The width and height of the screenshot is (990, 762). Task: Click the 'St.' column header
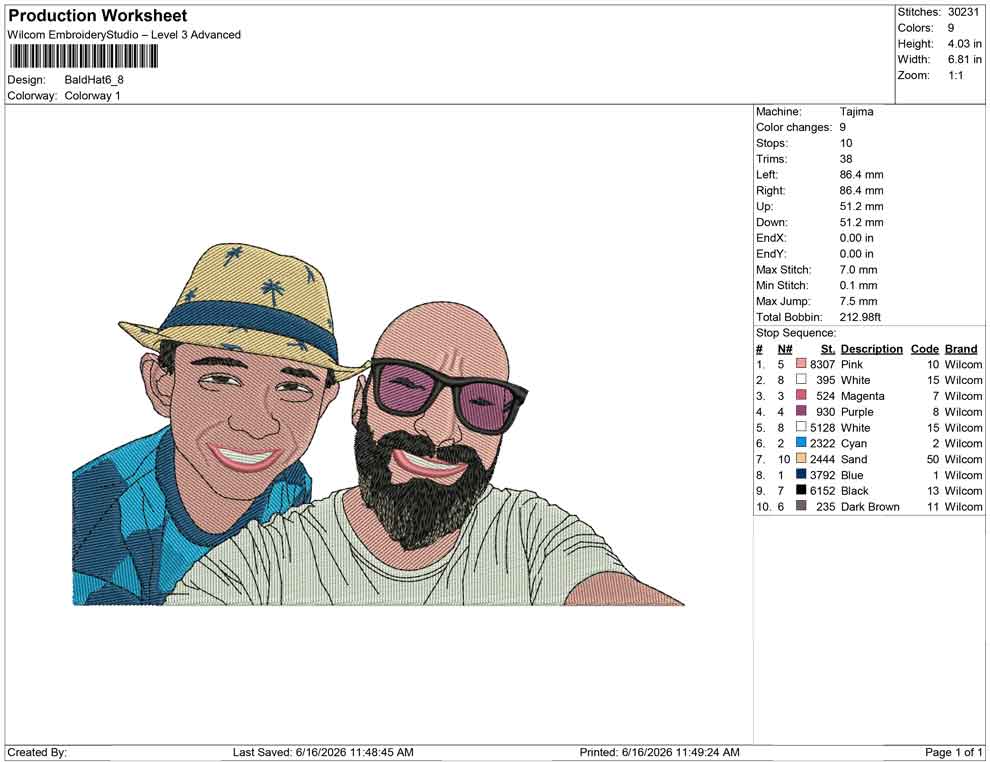(828, 349)
